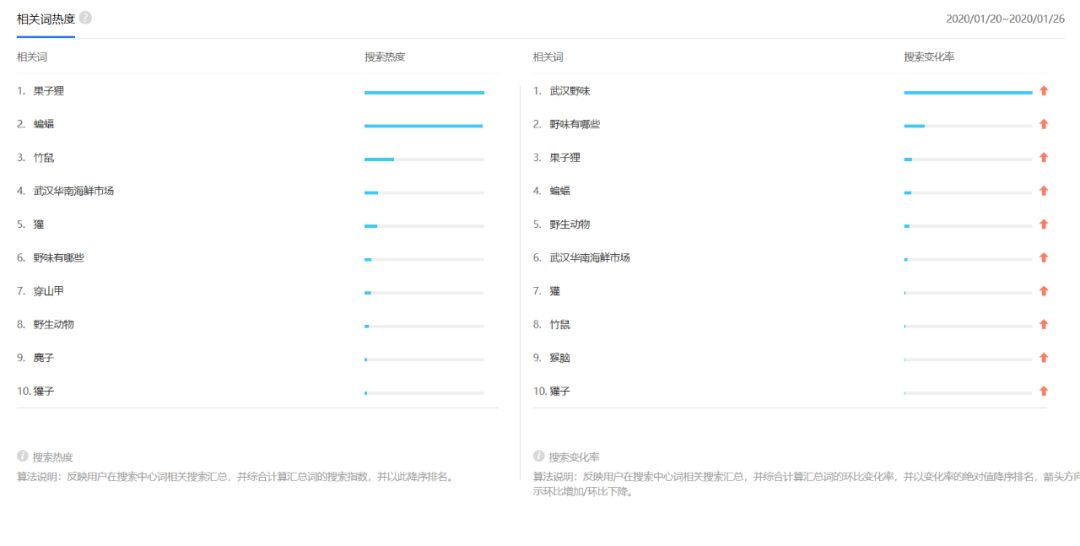
Task: Open the help icon beside 相关词热度
Action: click(x=85, y=18)
